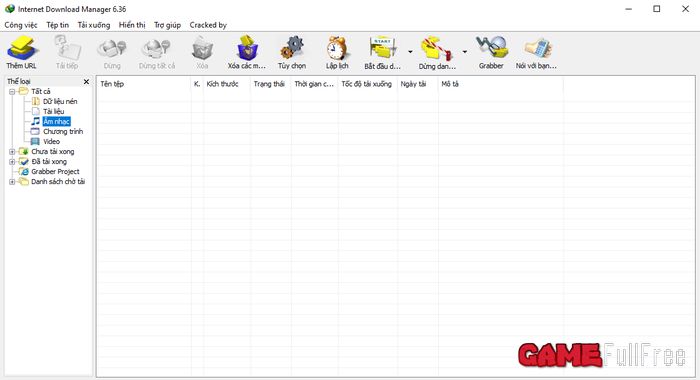The width and height of the screenshot is (700, 380).
Task: Sort by Thời gian c... column header
Action: click(x=314, y=84)
